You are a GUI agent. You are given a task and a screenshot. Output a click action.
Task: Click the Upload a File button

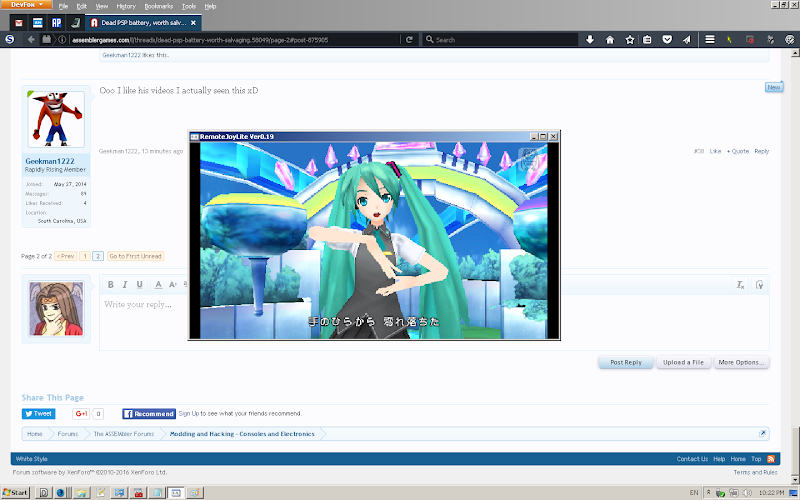click(683, 362)
